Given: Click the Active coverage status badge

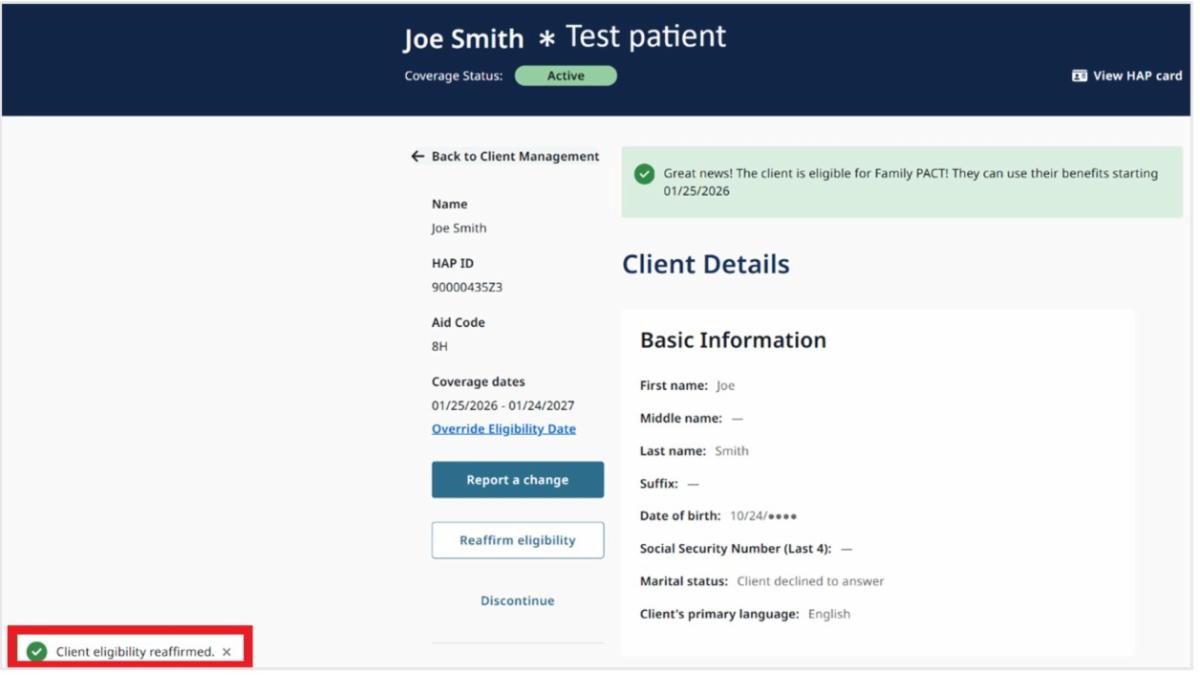Looking at the screenshot, I should (x=565, y=76).
